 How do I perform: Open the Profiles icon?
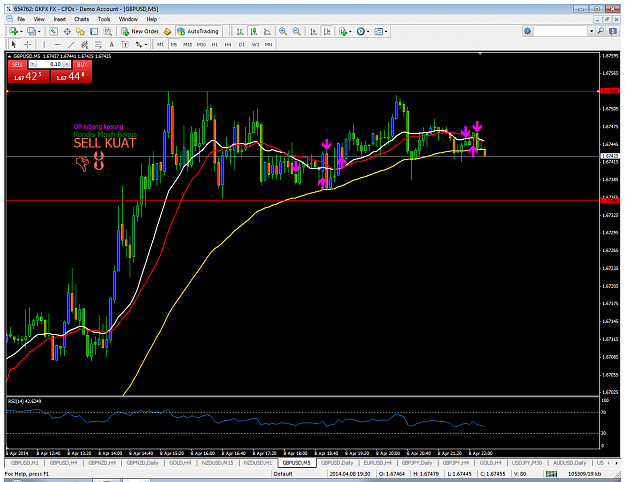31,31
